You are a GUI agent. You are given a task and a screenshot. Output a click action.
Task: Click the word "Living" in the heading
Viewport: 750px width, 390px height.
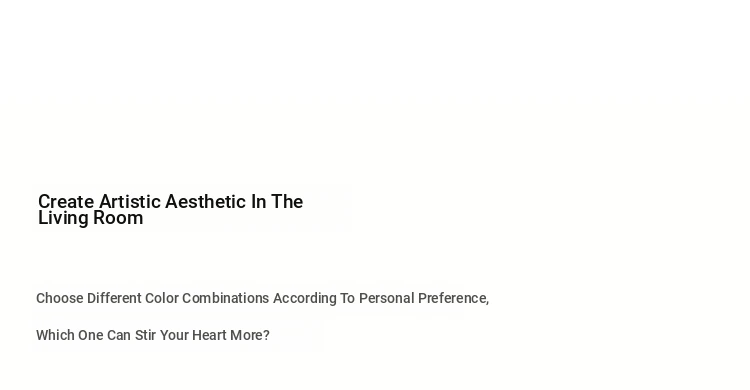pos(63,219)
